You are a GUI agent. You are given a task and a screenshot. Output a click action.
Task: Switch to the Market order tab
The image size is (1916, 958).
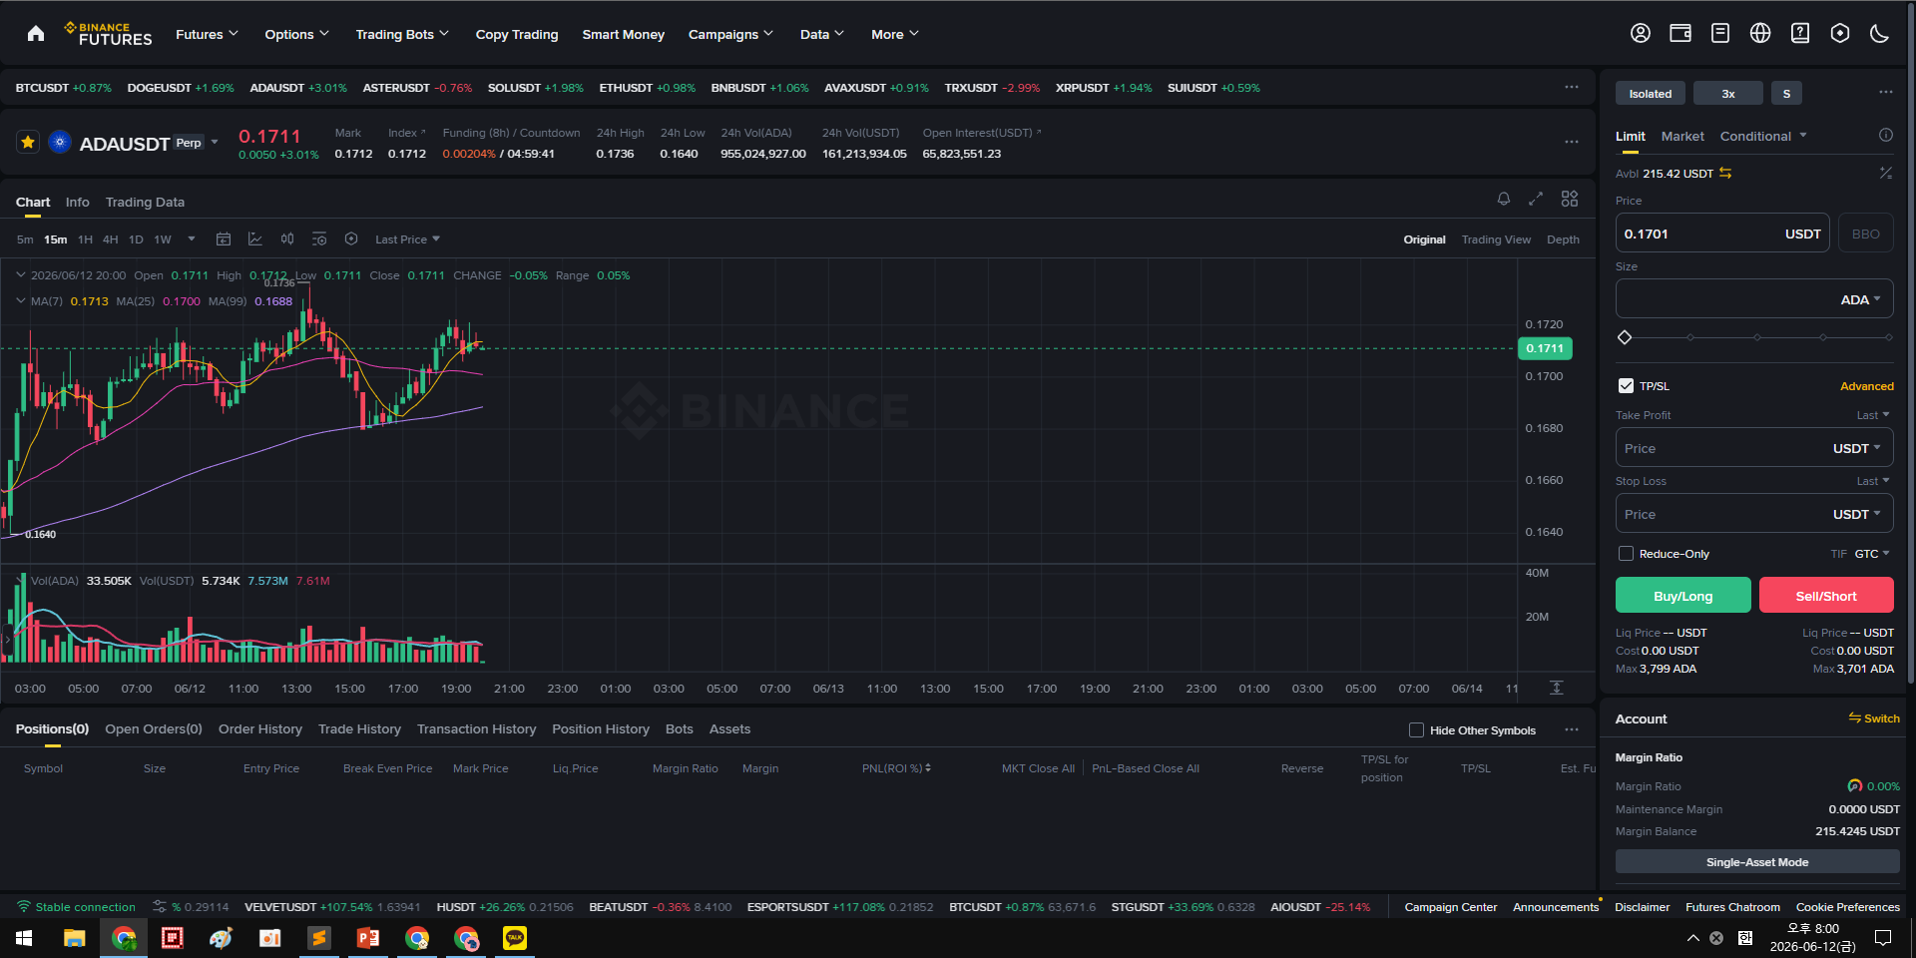tap(1682, 136)
